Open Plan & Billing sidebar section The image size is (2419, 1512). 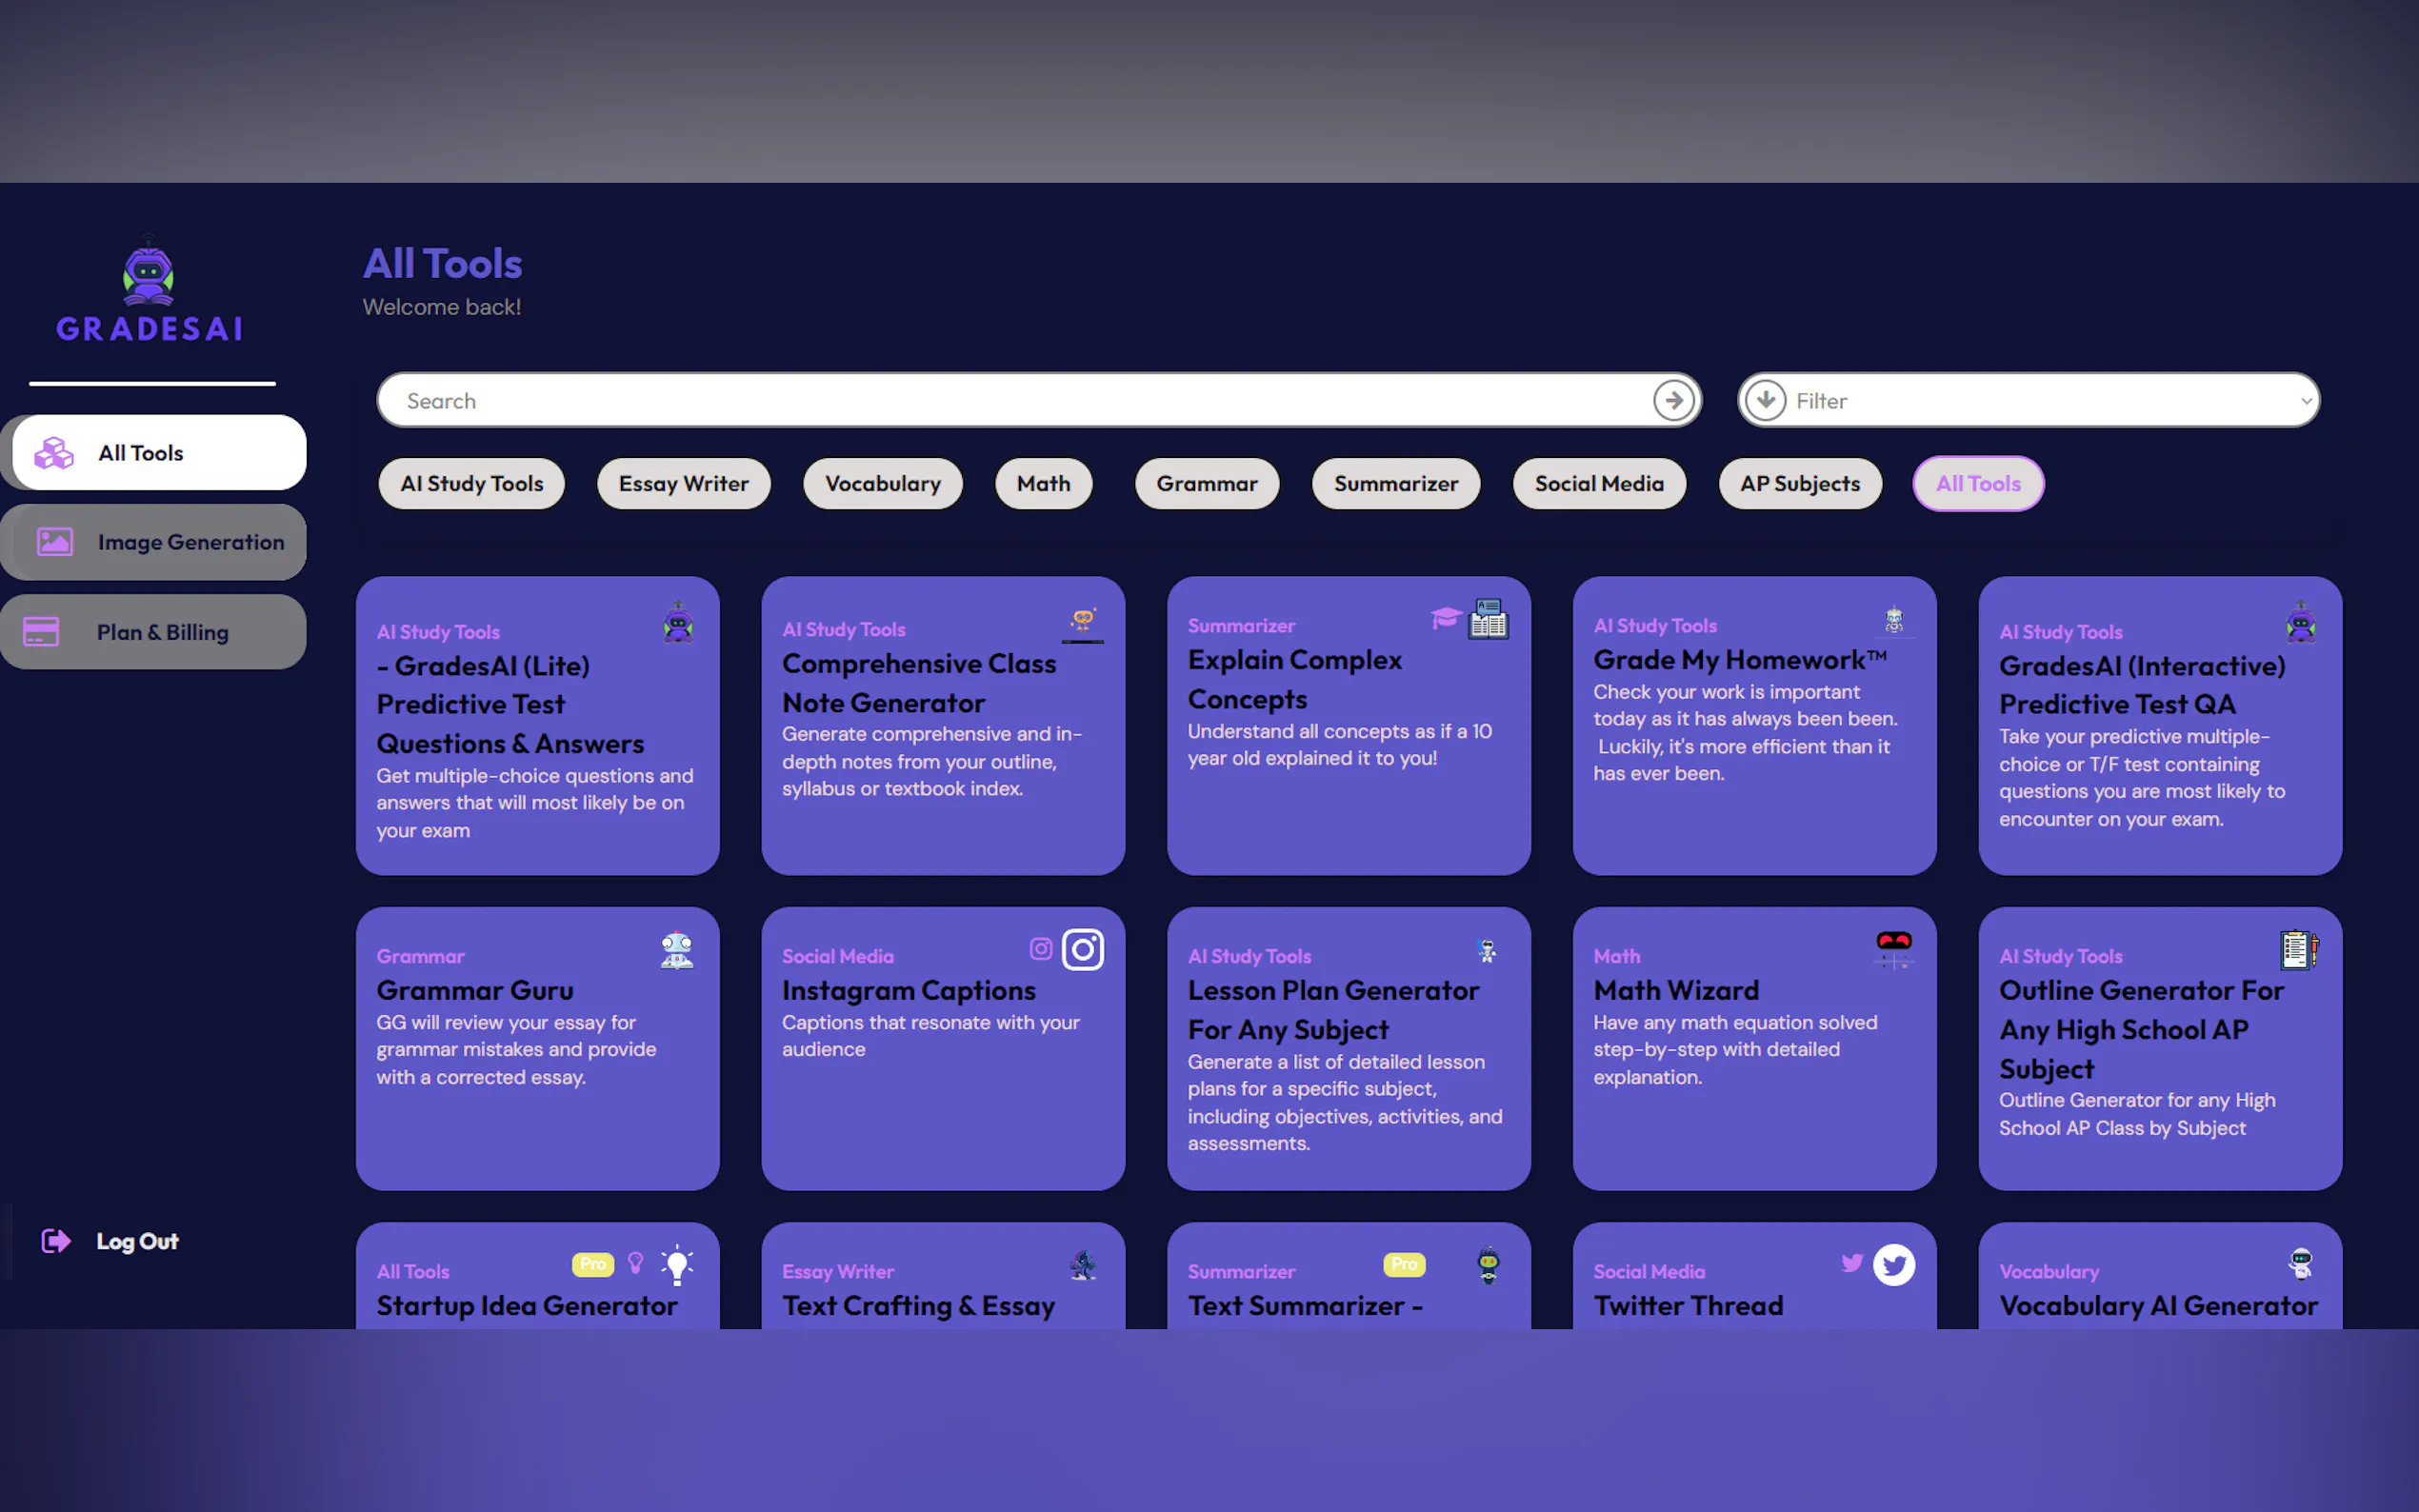pos(154,632)
